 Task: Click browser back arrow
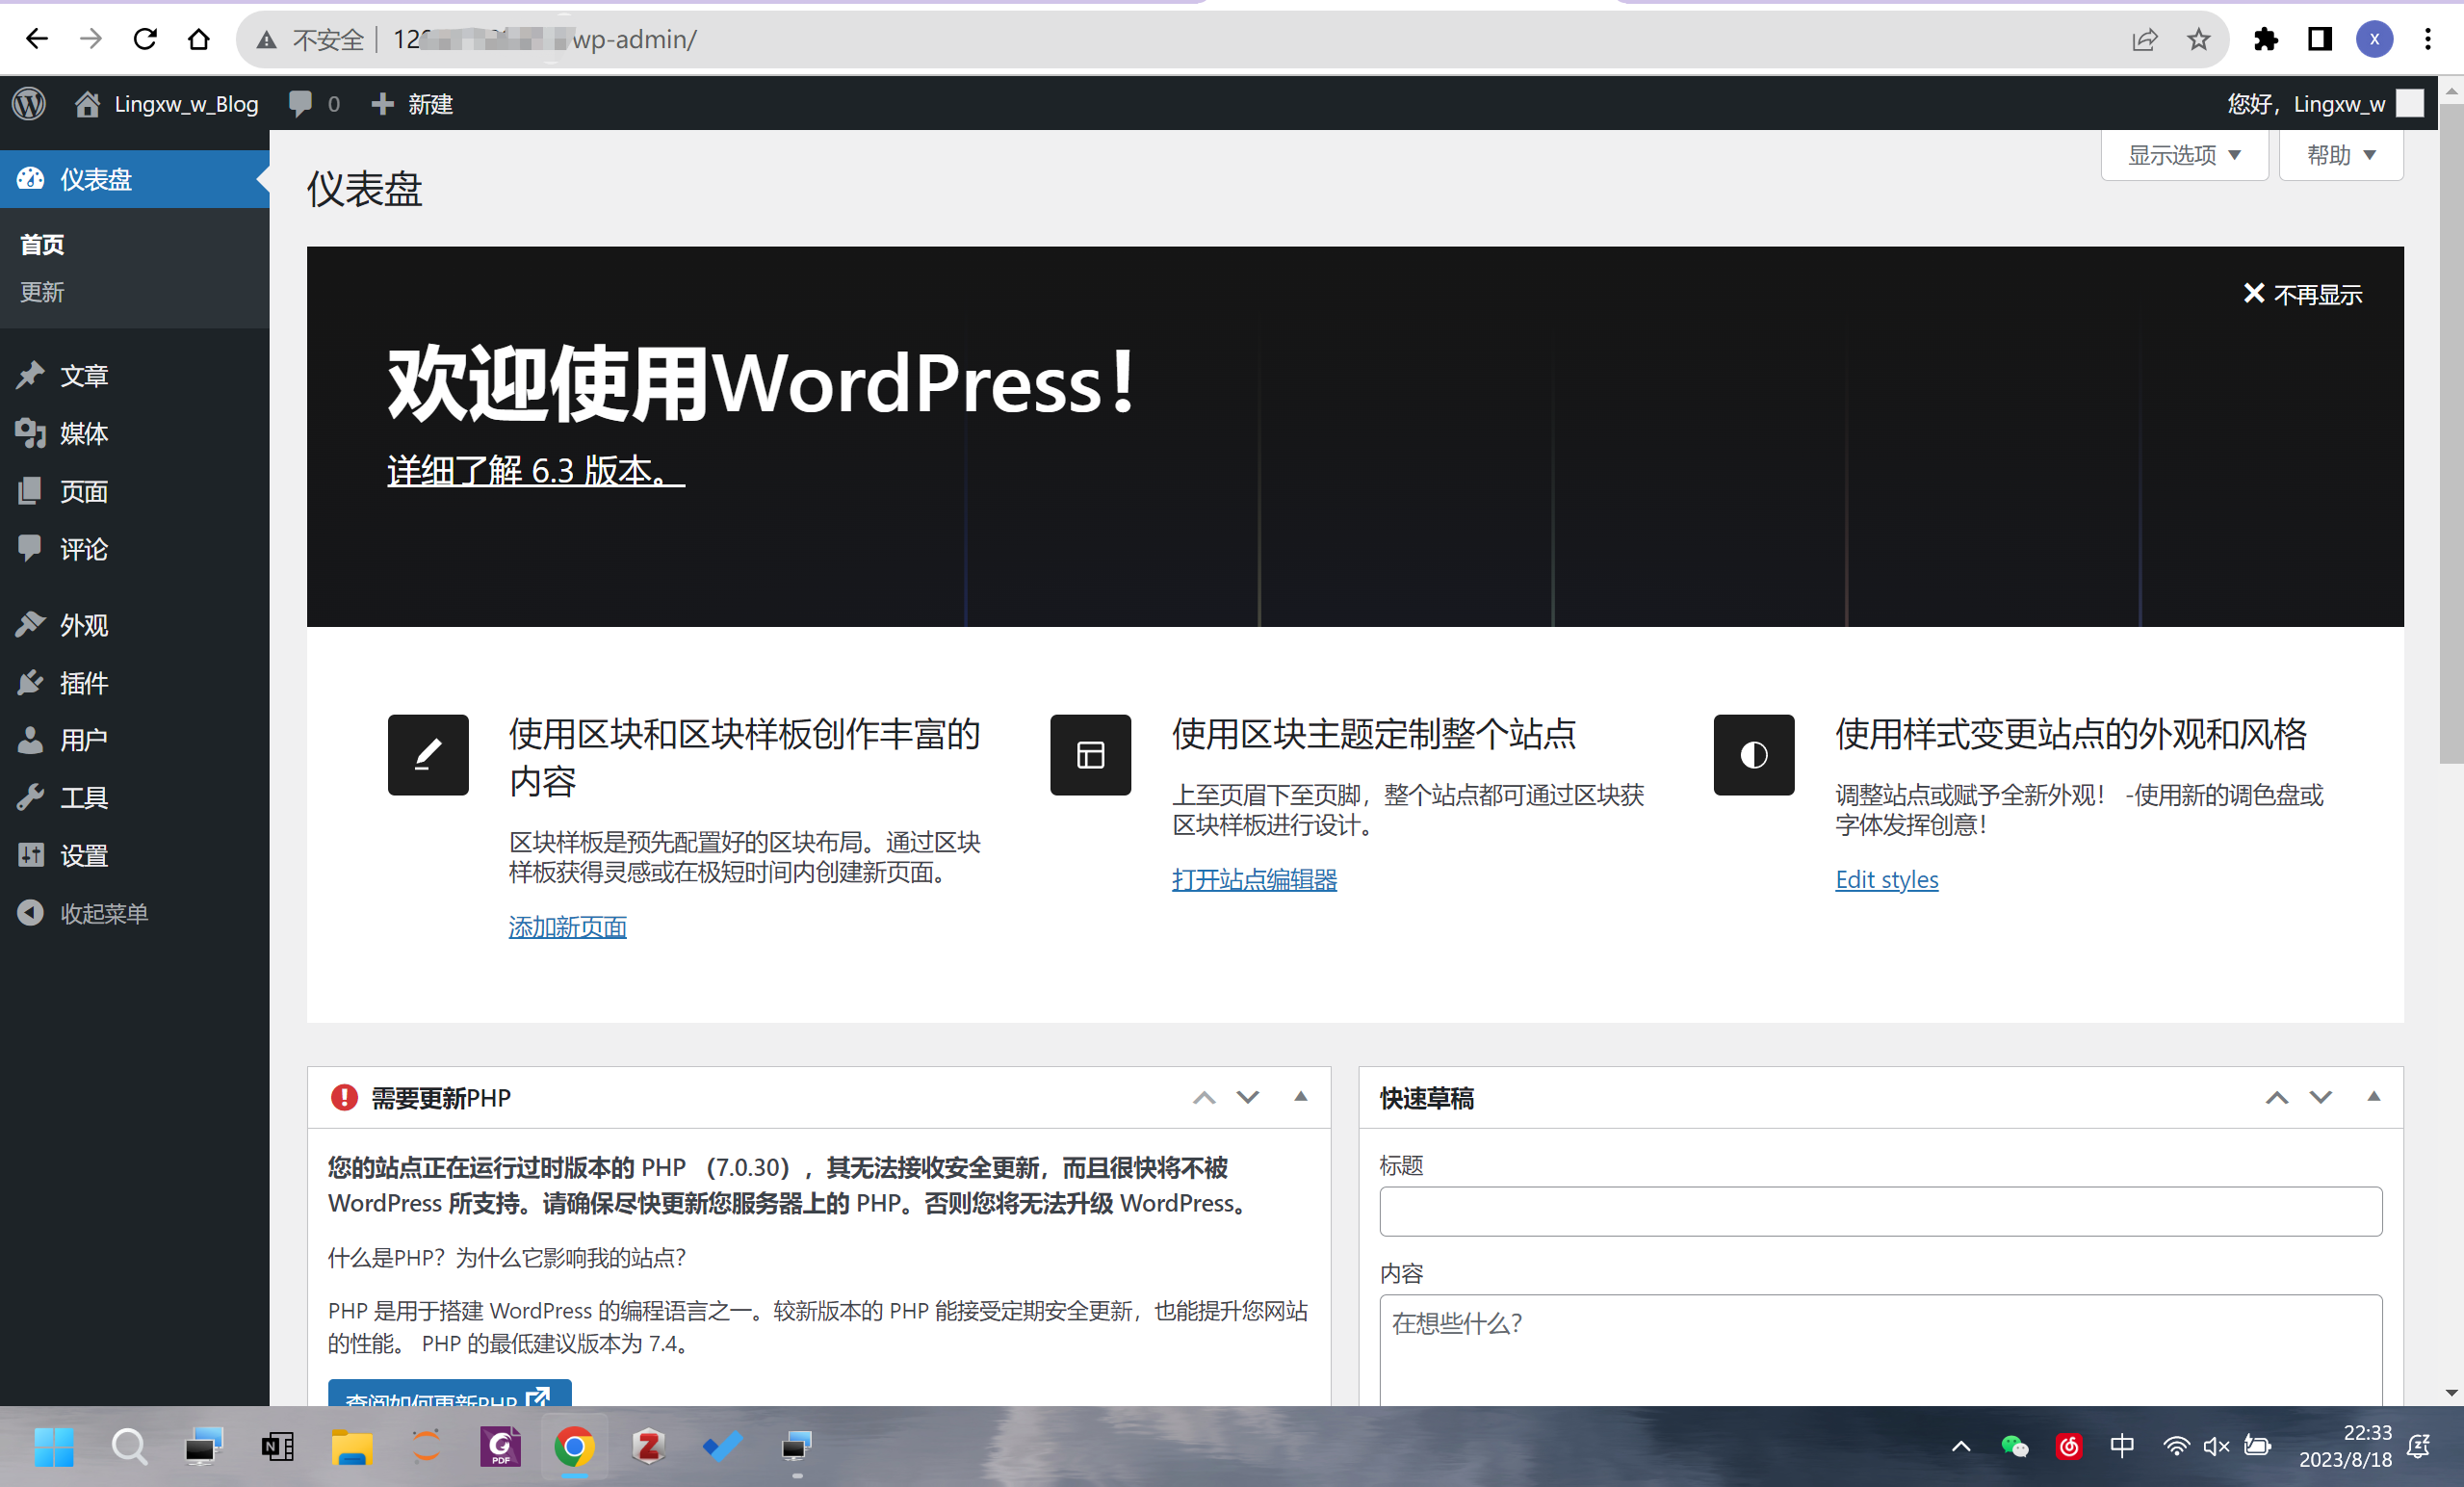pos(37,39)
